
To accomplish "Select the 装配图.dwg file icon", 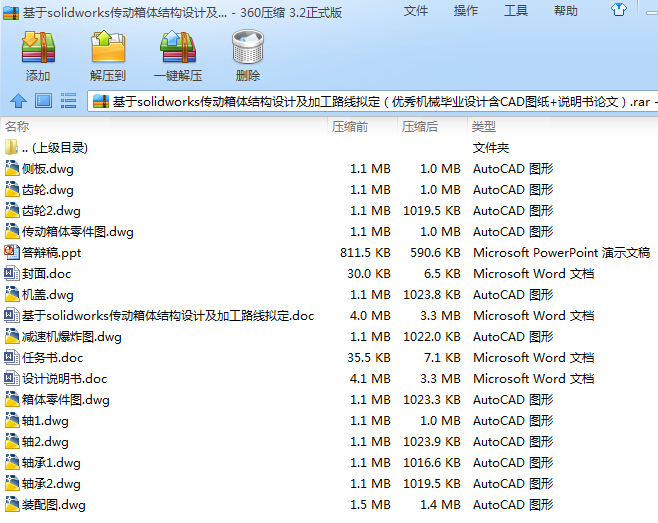I will point(12,504).
